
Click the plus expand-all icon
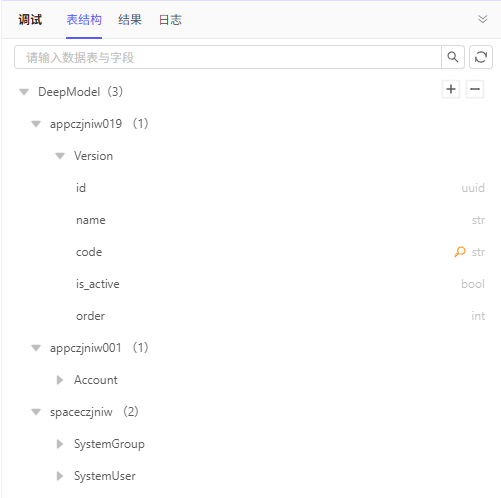click(451, 89)
